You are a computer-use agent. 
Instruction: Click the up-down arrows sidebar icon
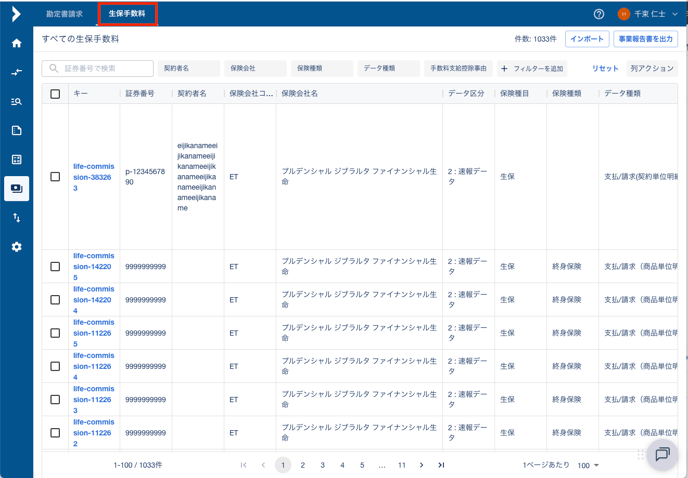point(16,217)
